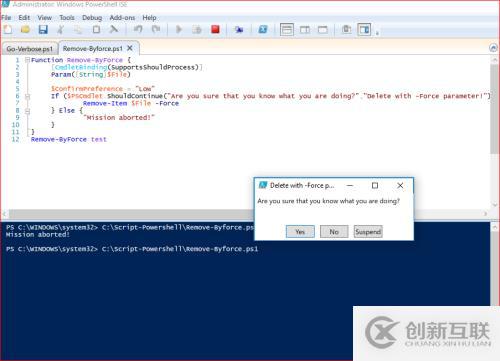Redo the last edit
The image size is (500, 361).
156,30
